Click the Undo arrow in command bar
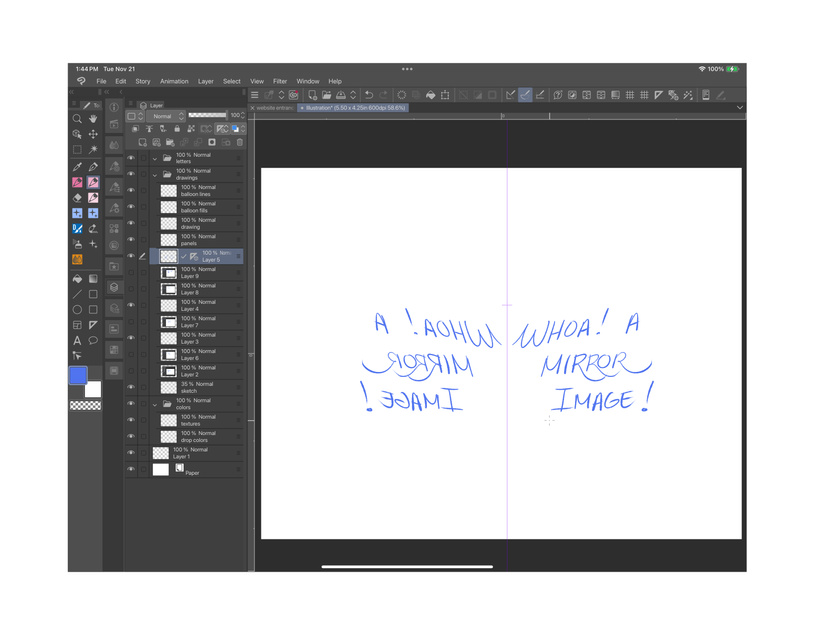This screenshot has height=634, width=820. tap(369, 95)
